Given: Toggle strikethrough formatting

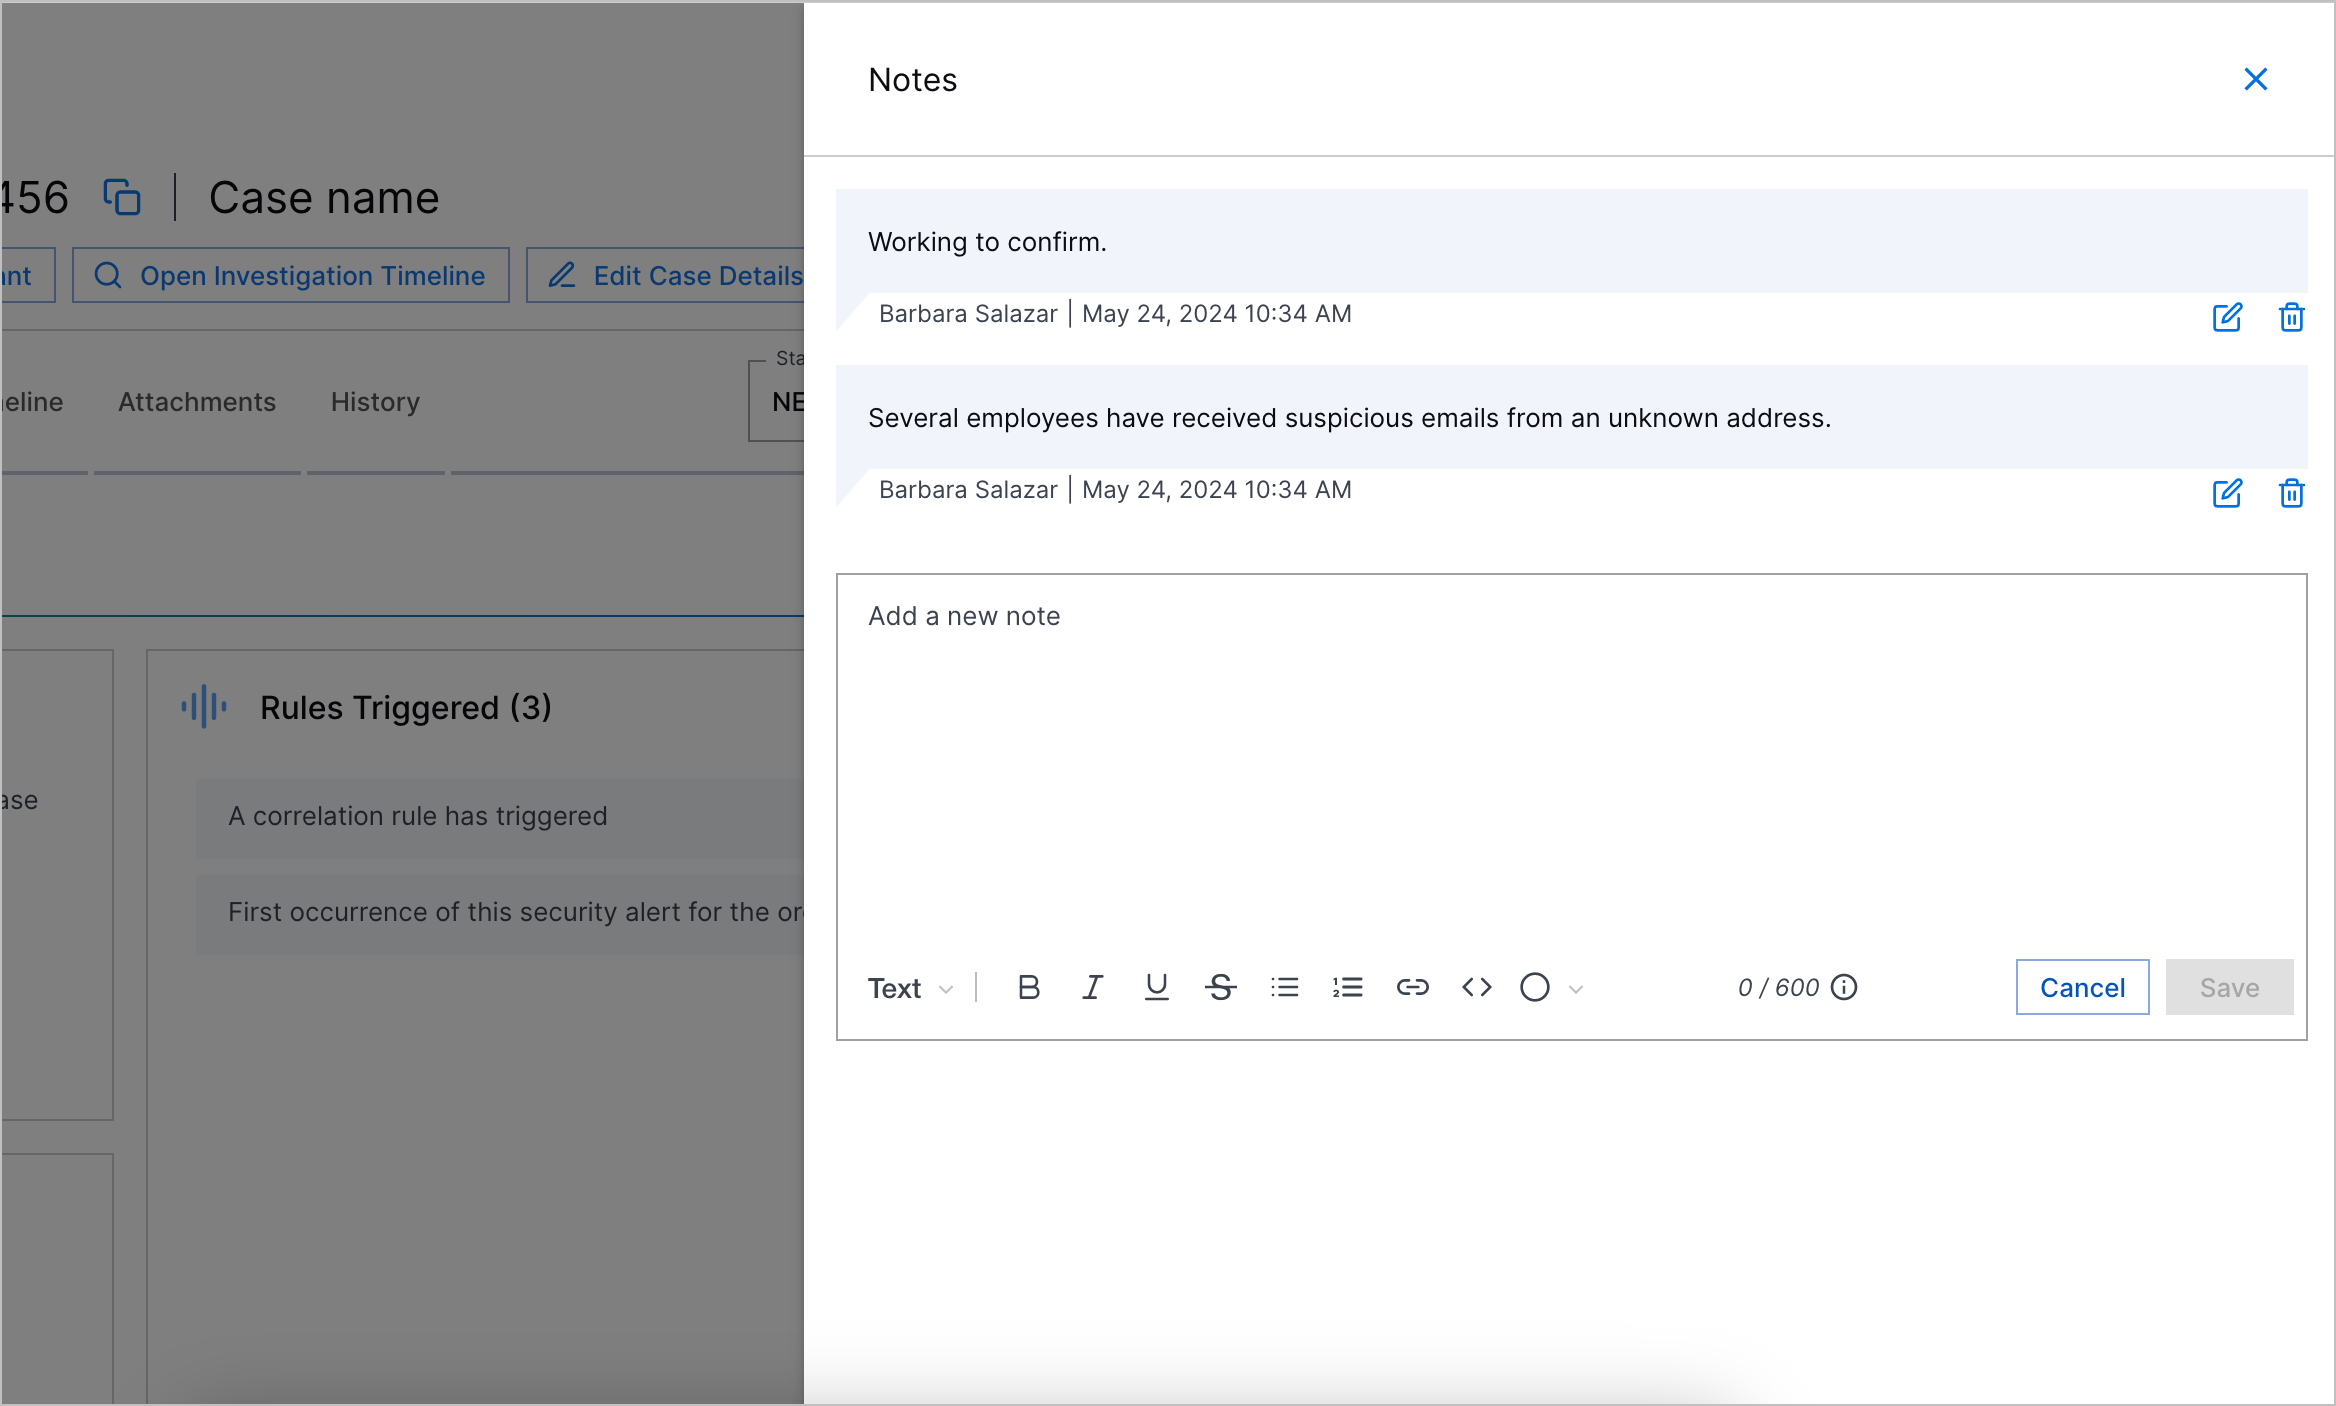Looking at the screenshot, I should (x=1220, y=988).
